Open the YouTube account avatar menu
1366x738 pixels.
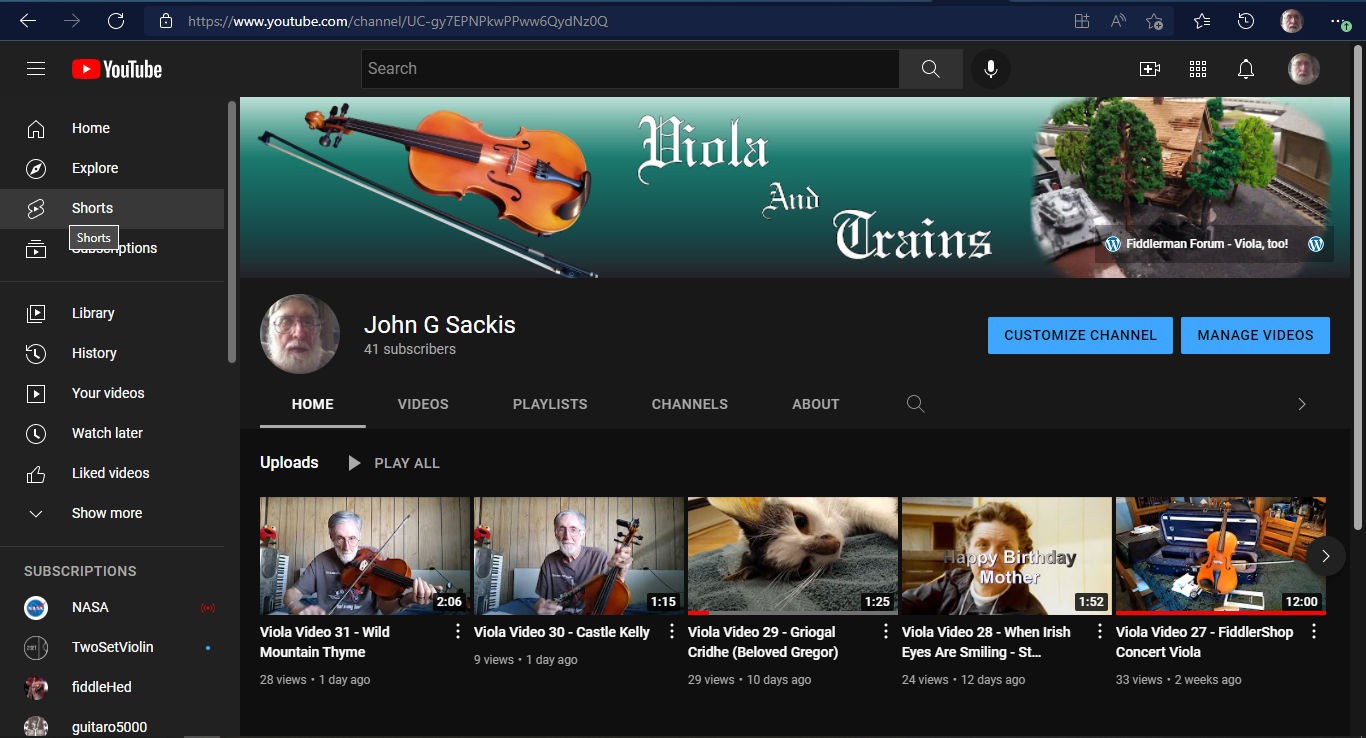(x=1304, y=69)
